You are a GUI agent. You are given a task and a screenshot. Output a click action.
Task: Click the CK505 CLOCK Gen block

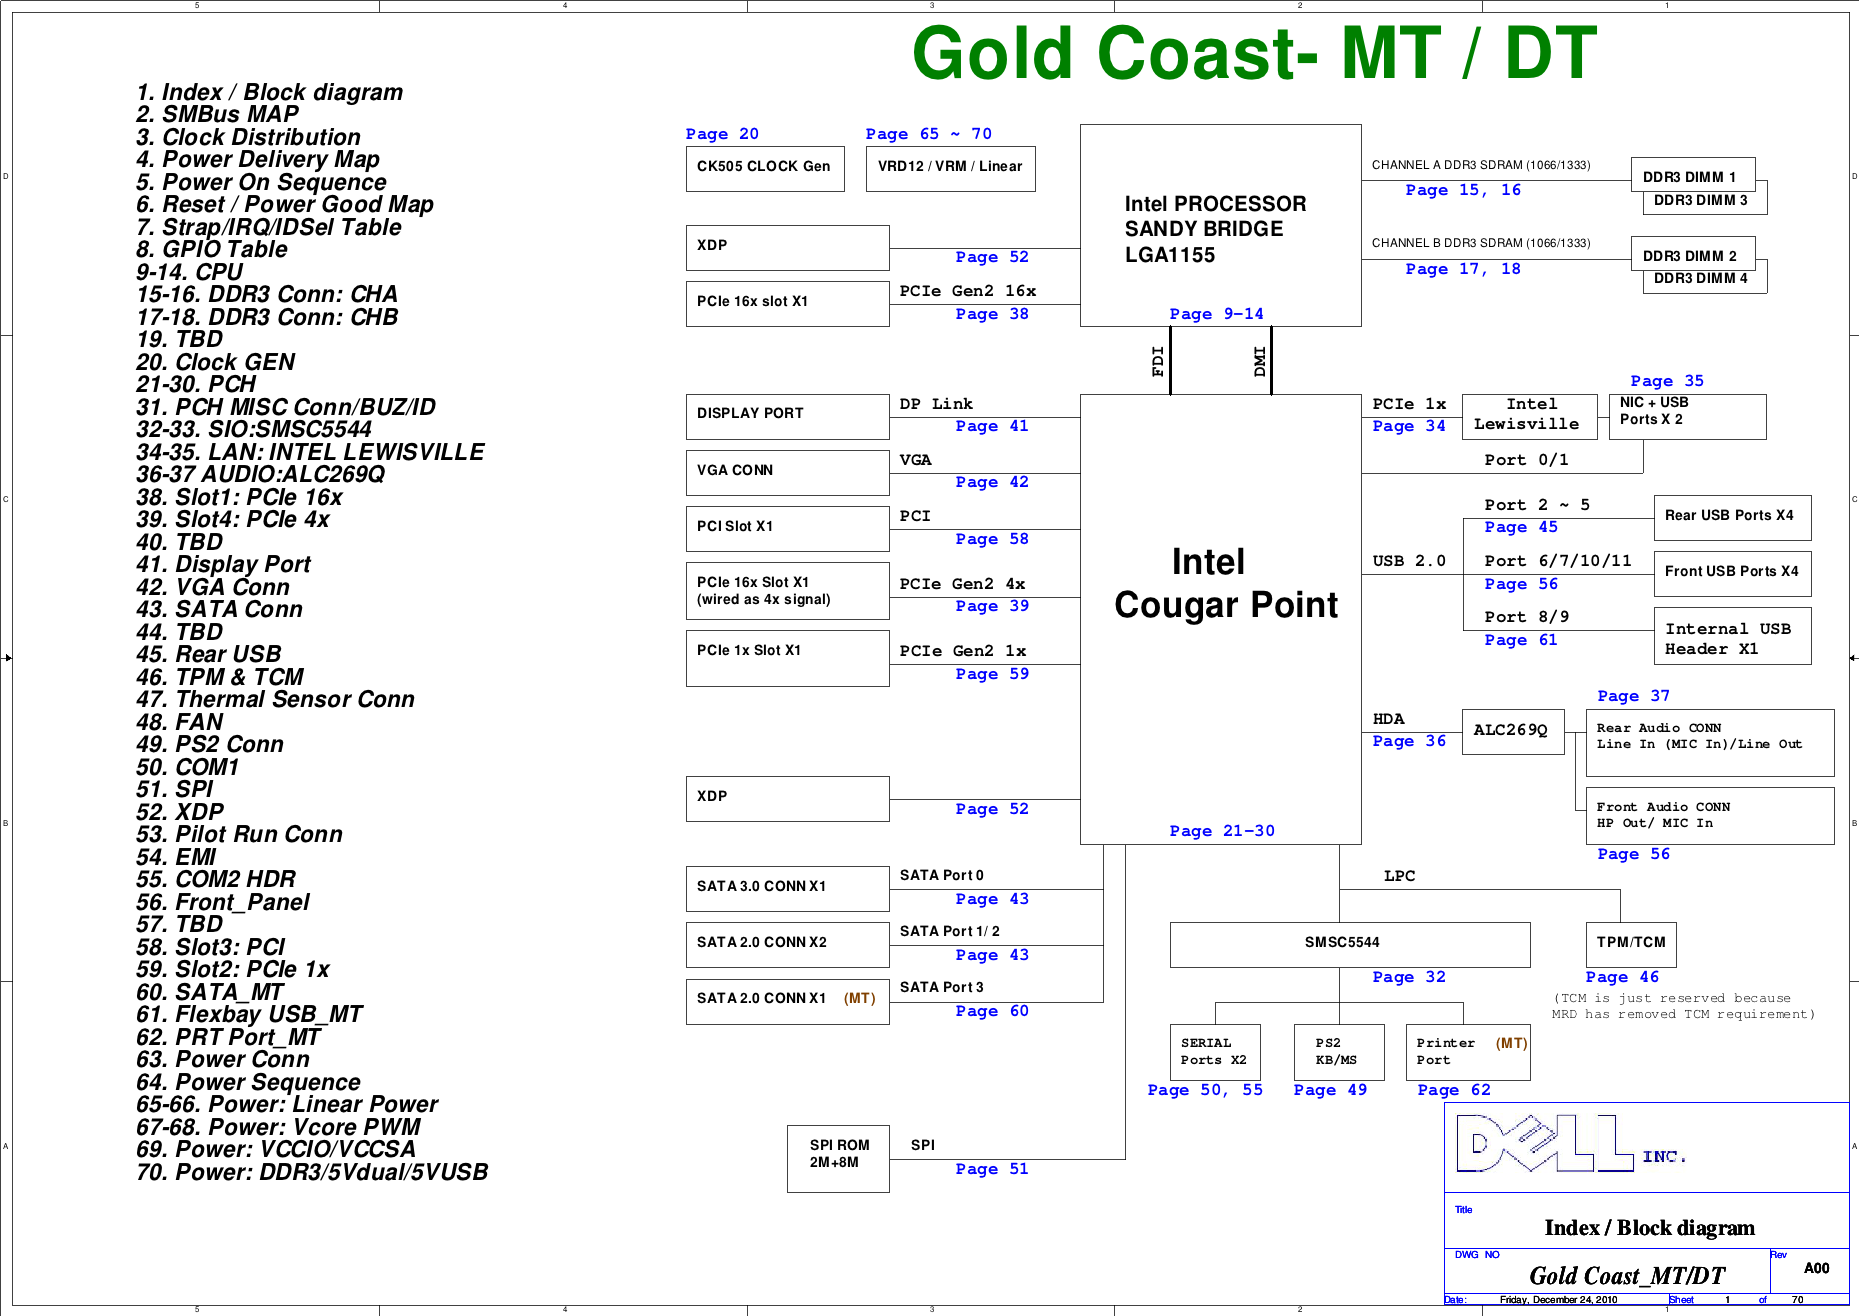[765, 169]
